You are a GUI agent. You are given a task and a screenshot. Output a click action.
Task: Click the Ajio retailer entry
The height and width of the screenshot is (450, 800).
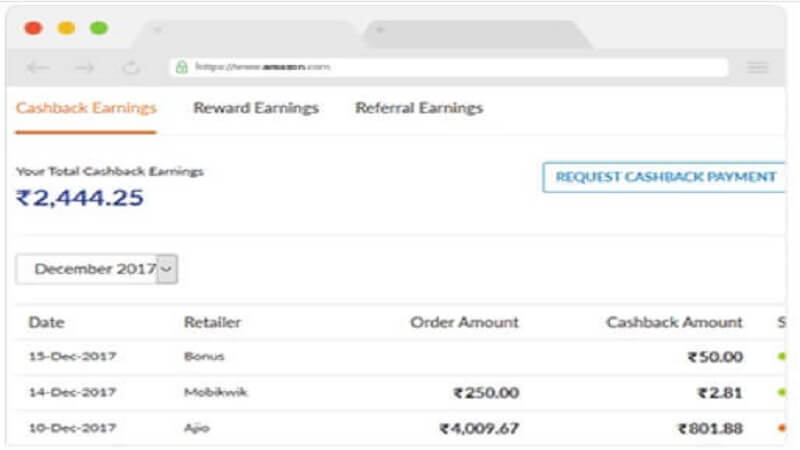pos(197,429)
